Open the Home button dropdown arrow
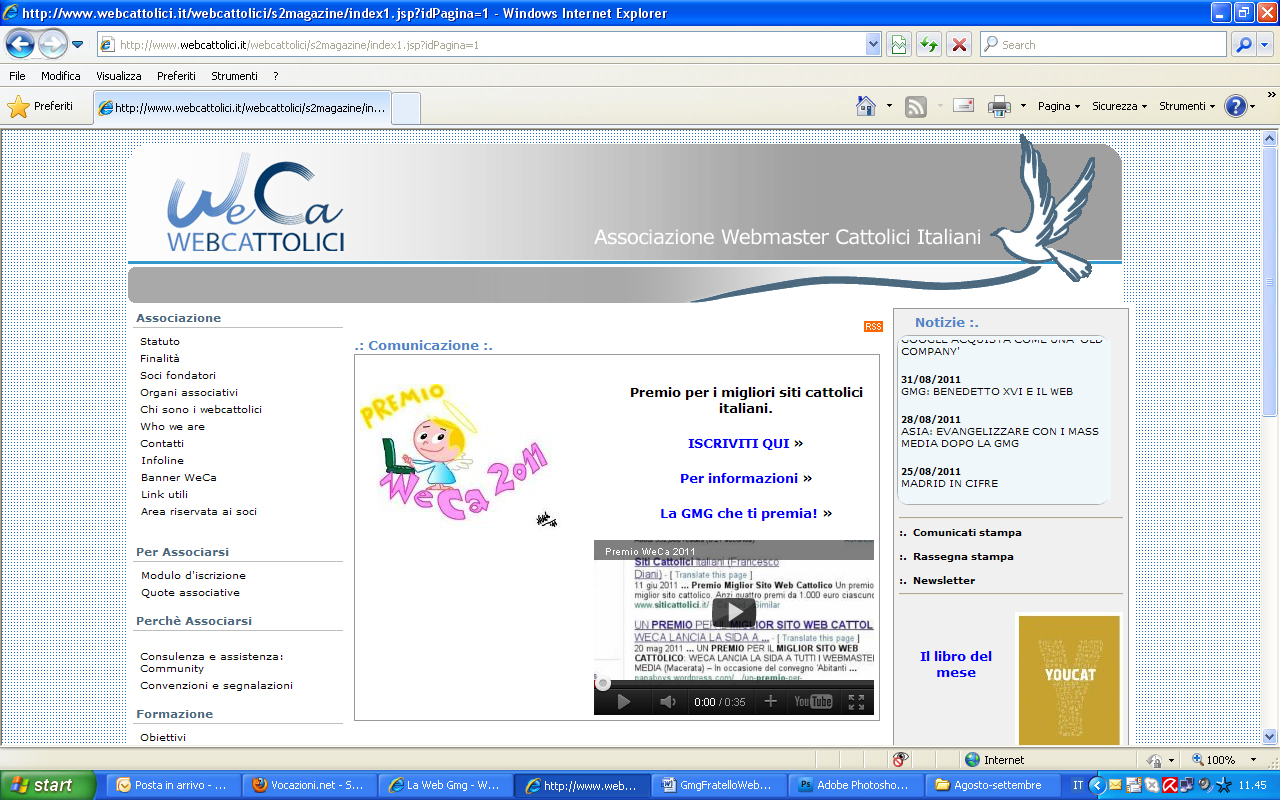 (889, 106)
